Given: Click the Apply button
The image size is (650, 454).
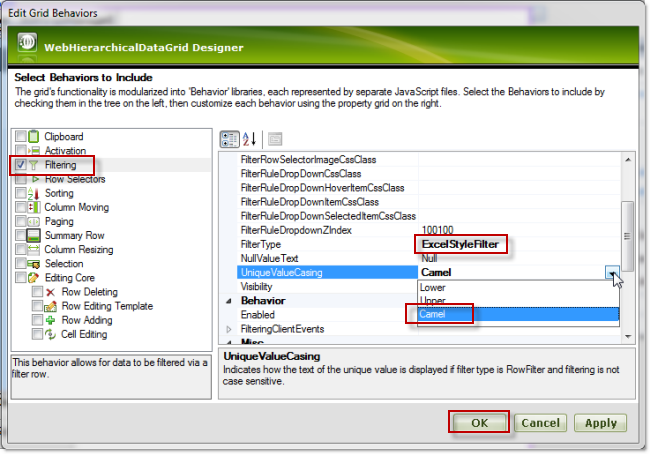Looking at the screenshot, I should [600, 423].
